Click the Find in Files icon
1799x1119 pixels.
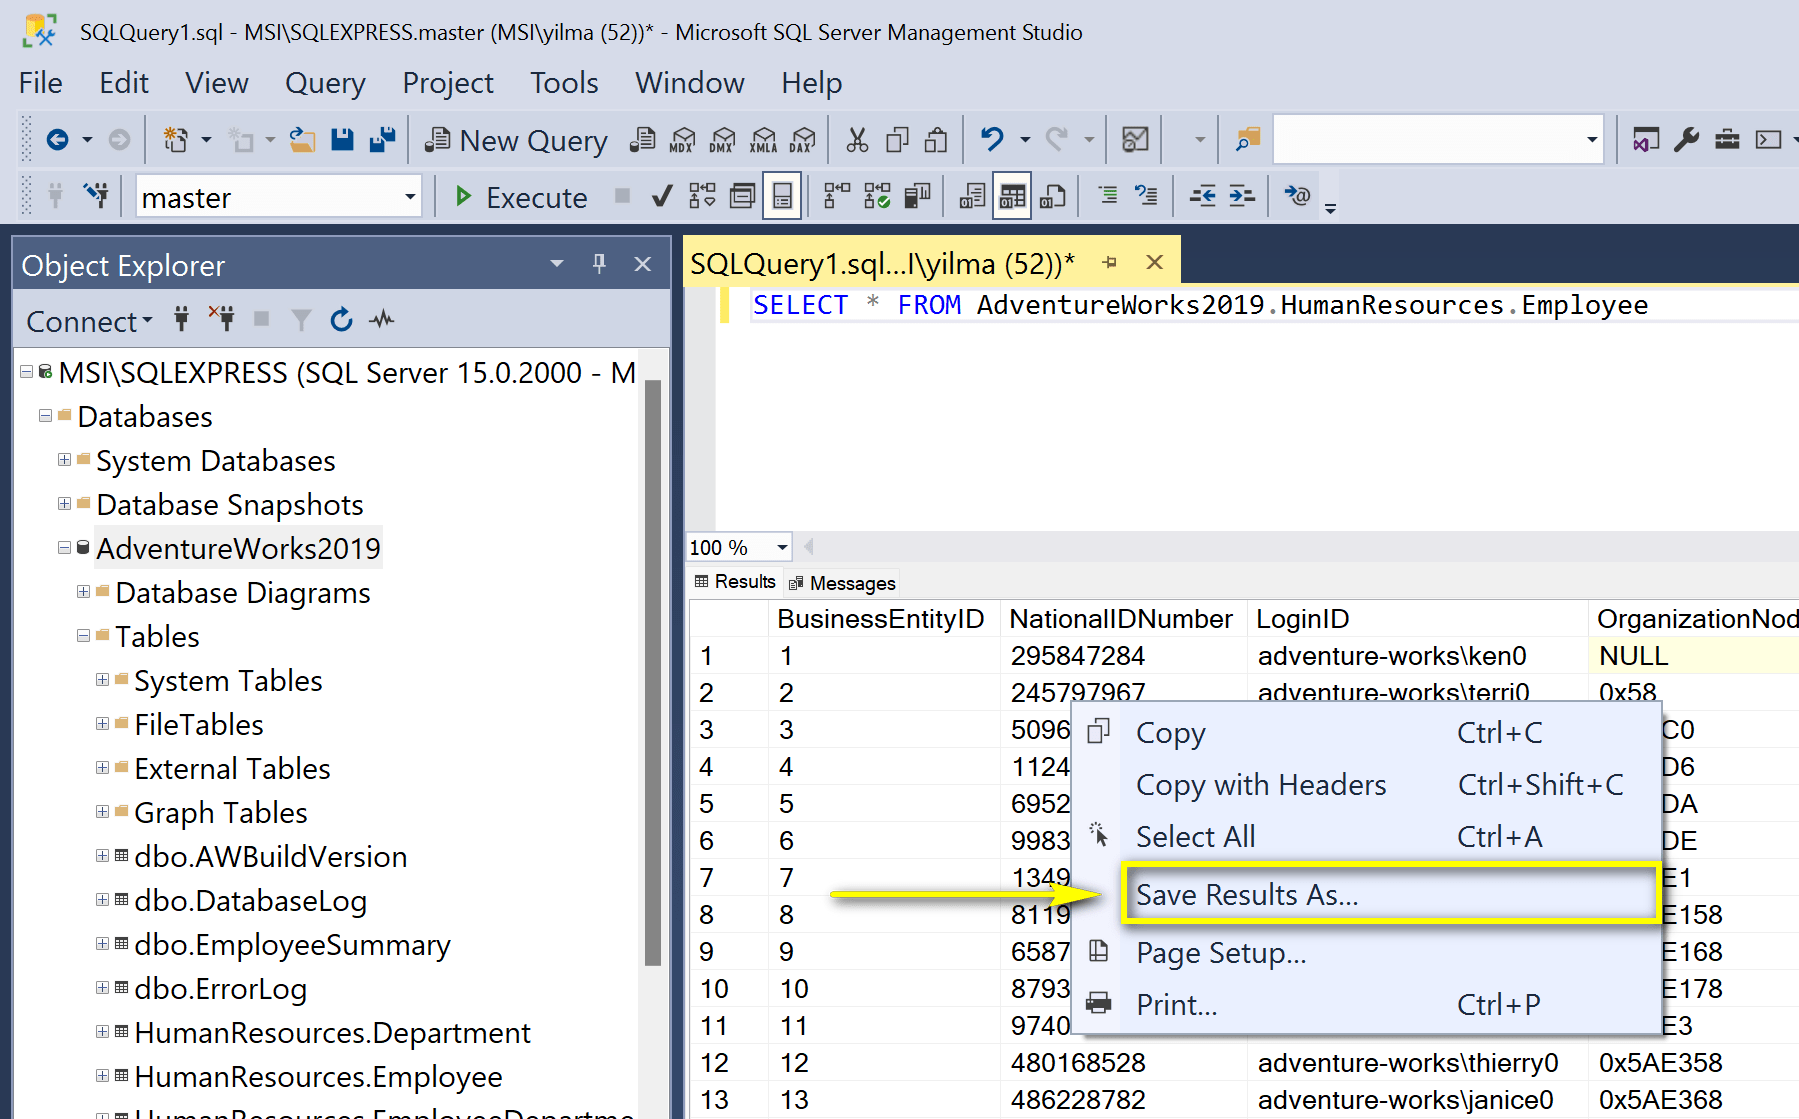tap(1247, 140)
